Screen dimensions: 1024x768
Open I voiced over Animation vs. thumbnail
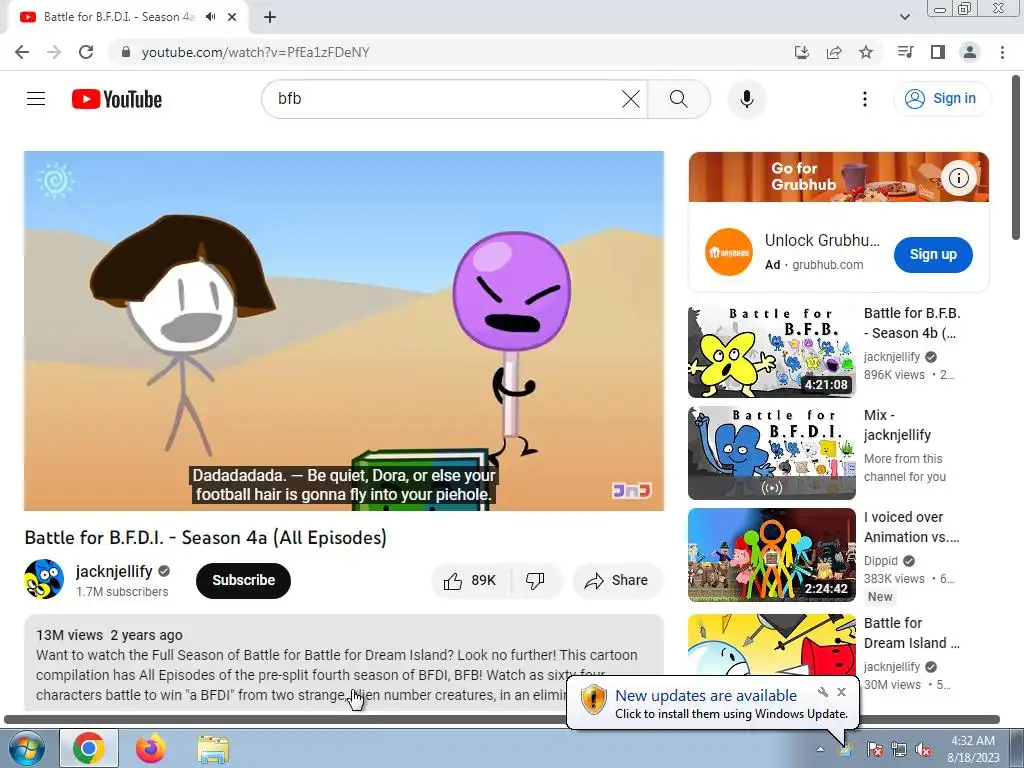771,554
